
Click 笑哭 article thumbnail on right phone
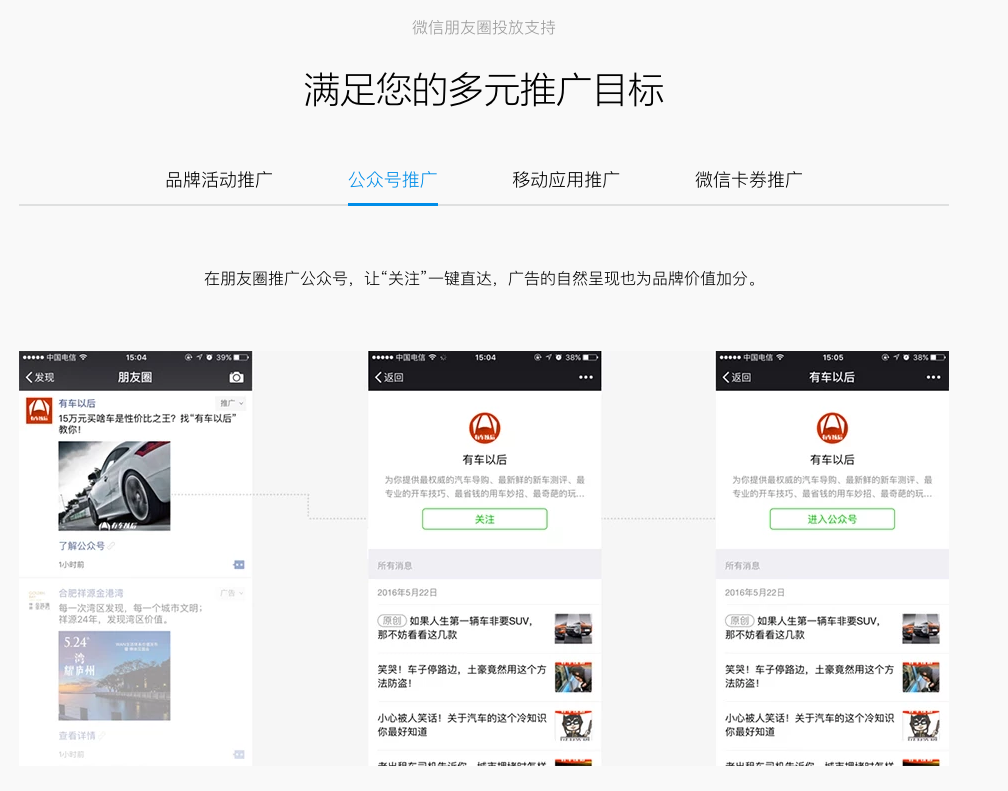click(x=921, y=677)
